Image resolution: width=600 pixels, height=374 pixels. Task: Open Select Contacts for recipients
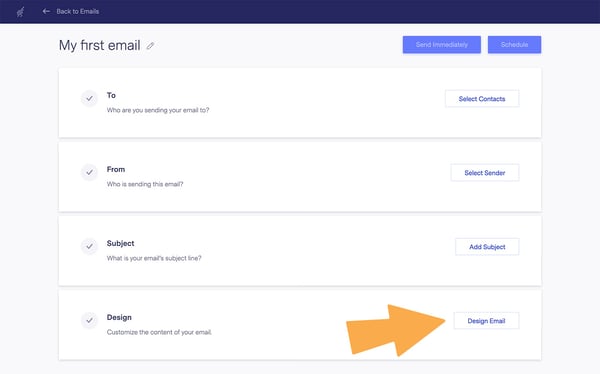482,99
